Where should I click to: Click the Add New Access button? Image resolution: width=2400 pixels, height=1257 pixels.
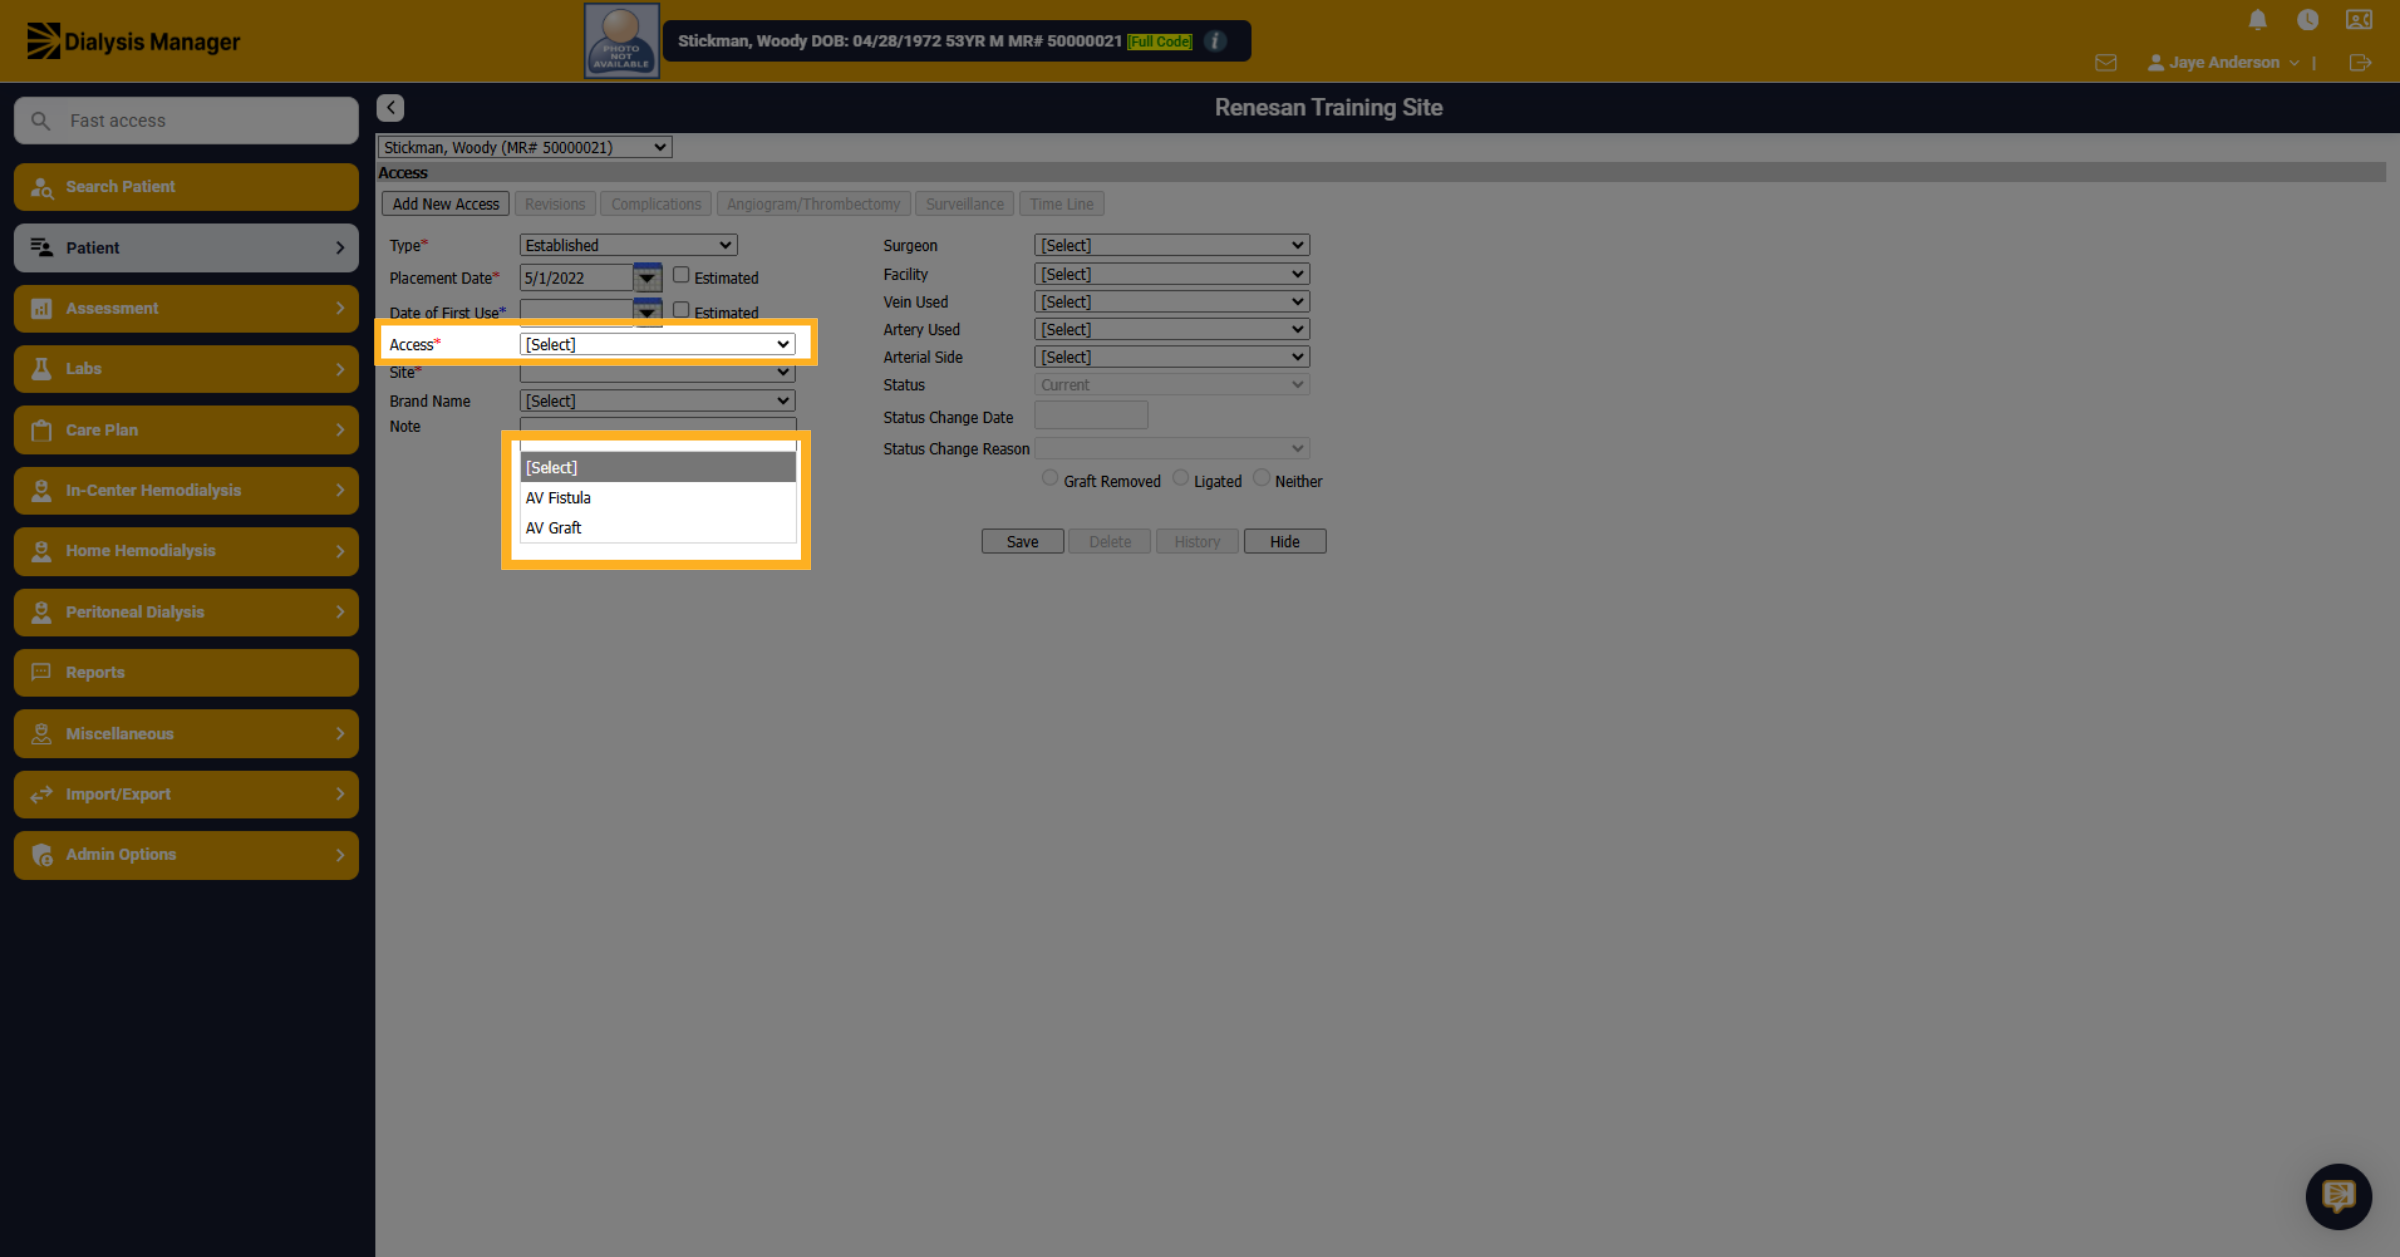pyautogui.click(x=445, y=204)
